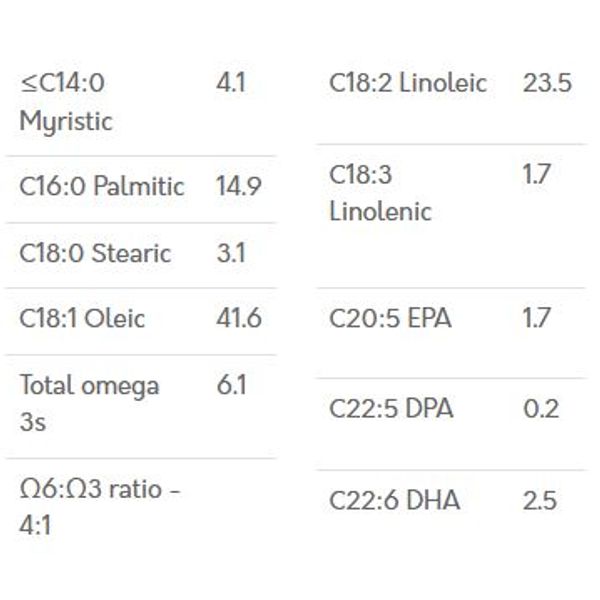Click the C20:5 EPA label

tap(390, 318)
